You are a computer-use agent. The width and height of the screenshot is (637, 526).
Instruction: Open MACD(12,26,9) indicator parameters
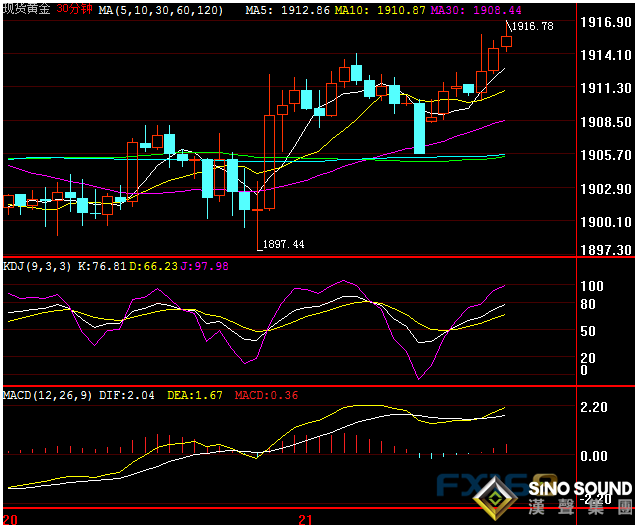[x=46, y=395]
